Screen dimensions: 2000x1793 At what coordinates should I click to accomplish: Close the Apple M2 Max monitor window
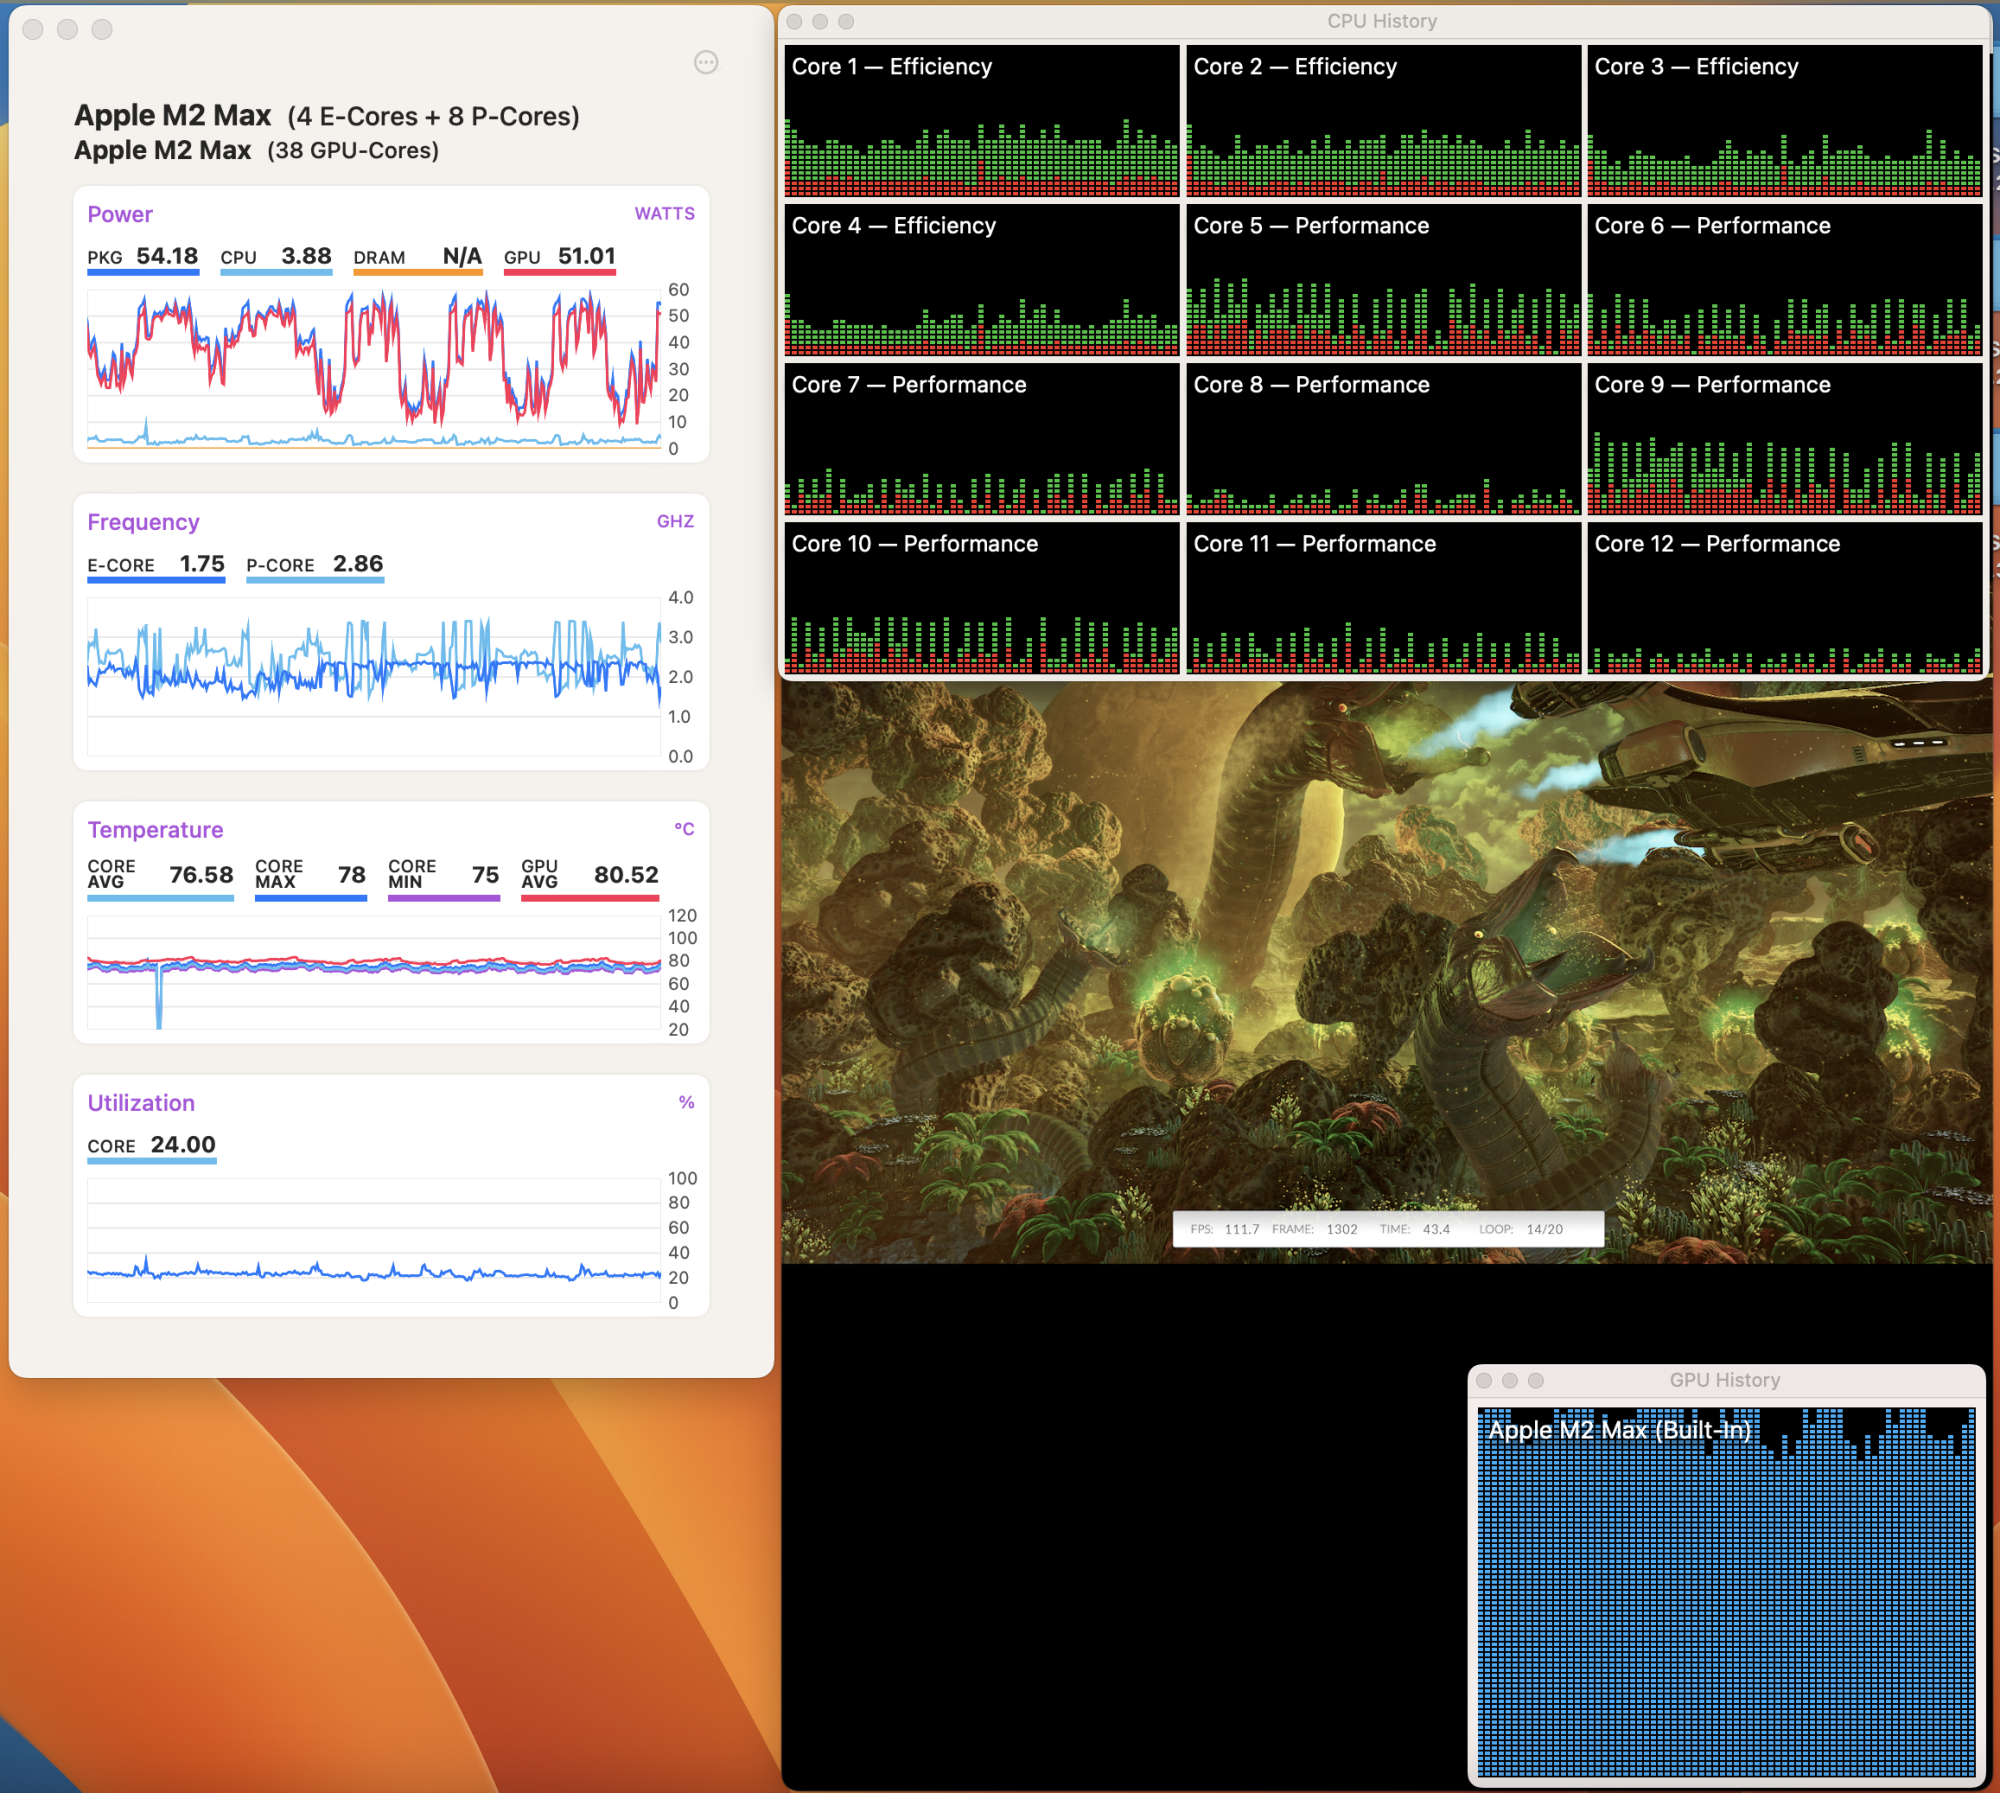pos(33,29)
